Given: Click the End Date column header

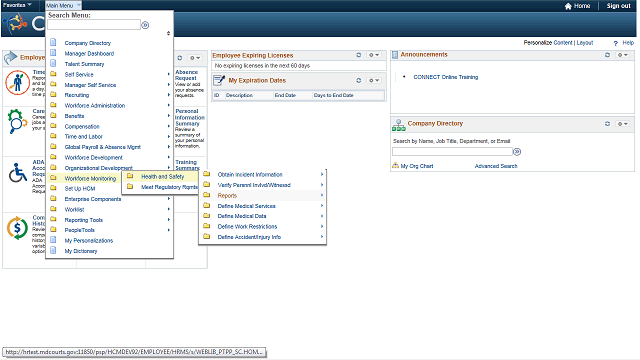Looking at the screenshot, I should [x=285, y=96].
